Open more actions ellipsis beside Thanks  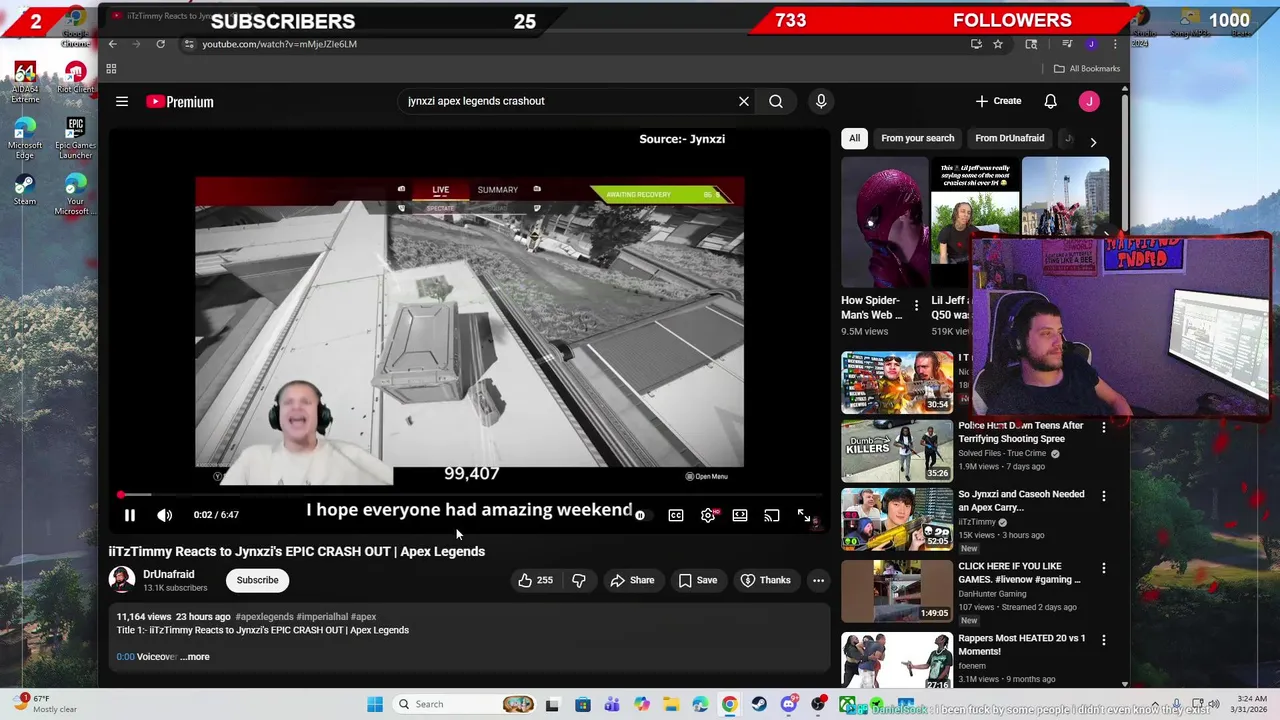coord(818,580)
